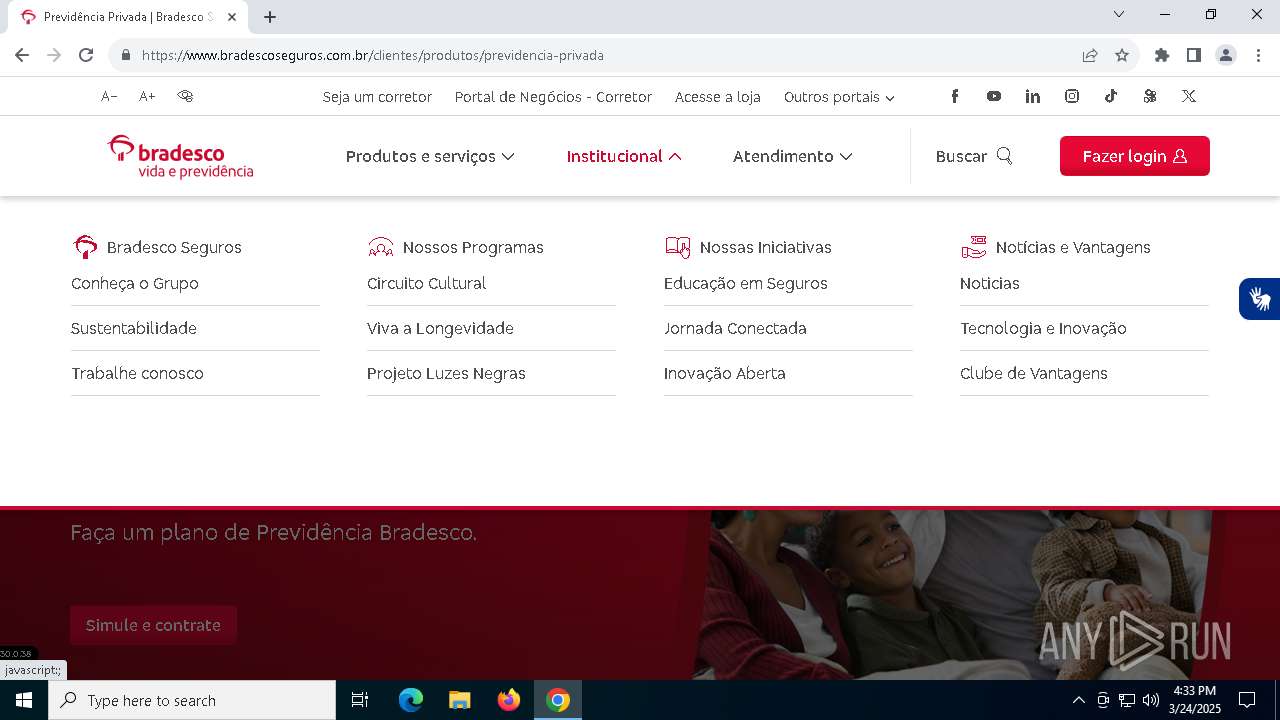Open Chrome profile avatar
Image resolution: width=1280 pixels, height=720 pixels.
click(x=1226, y=55)
